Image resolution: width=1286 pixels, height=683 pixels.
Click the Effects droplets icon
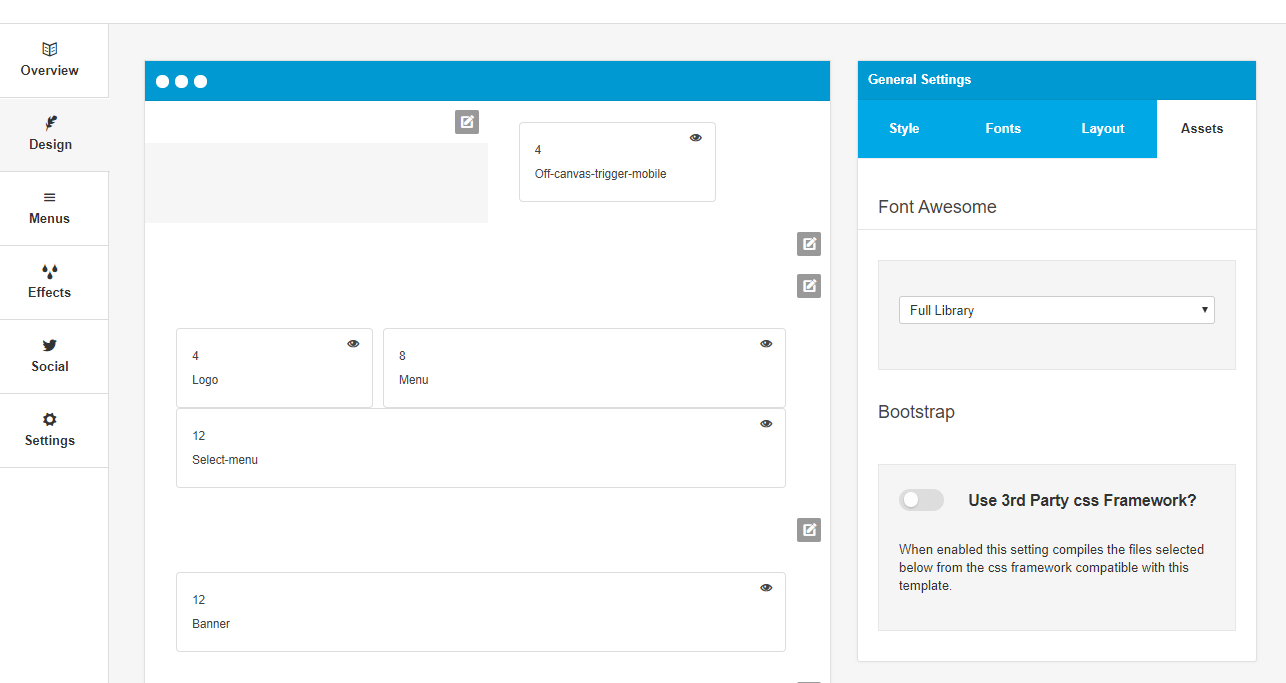click(x=50, y=270)
